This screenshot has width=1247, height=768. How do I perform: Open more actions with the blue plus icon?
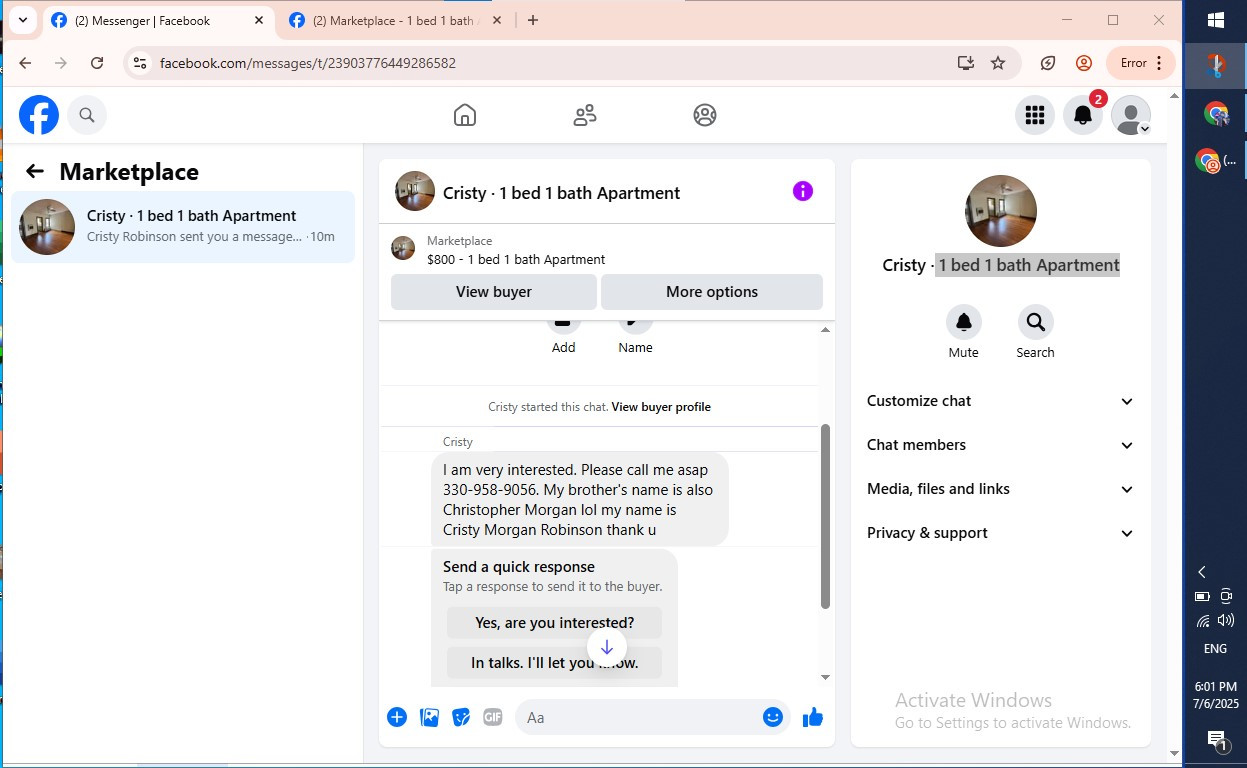pyautogui.click(x=397, y=717)
